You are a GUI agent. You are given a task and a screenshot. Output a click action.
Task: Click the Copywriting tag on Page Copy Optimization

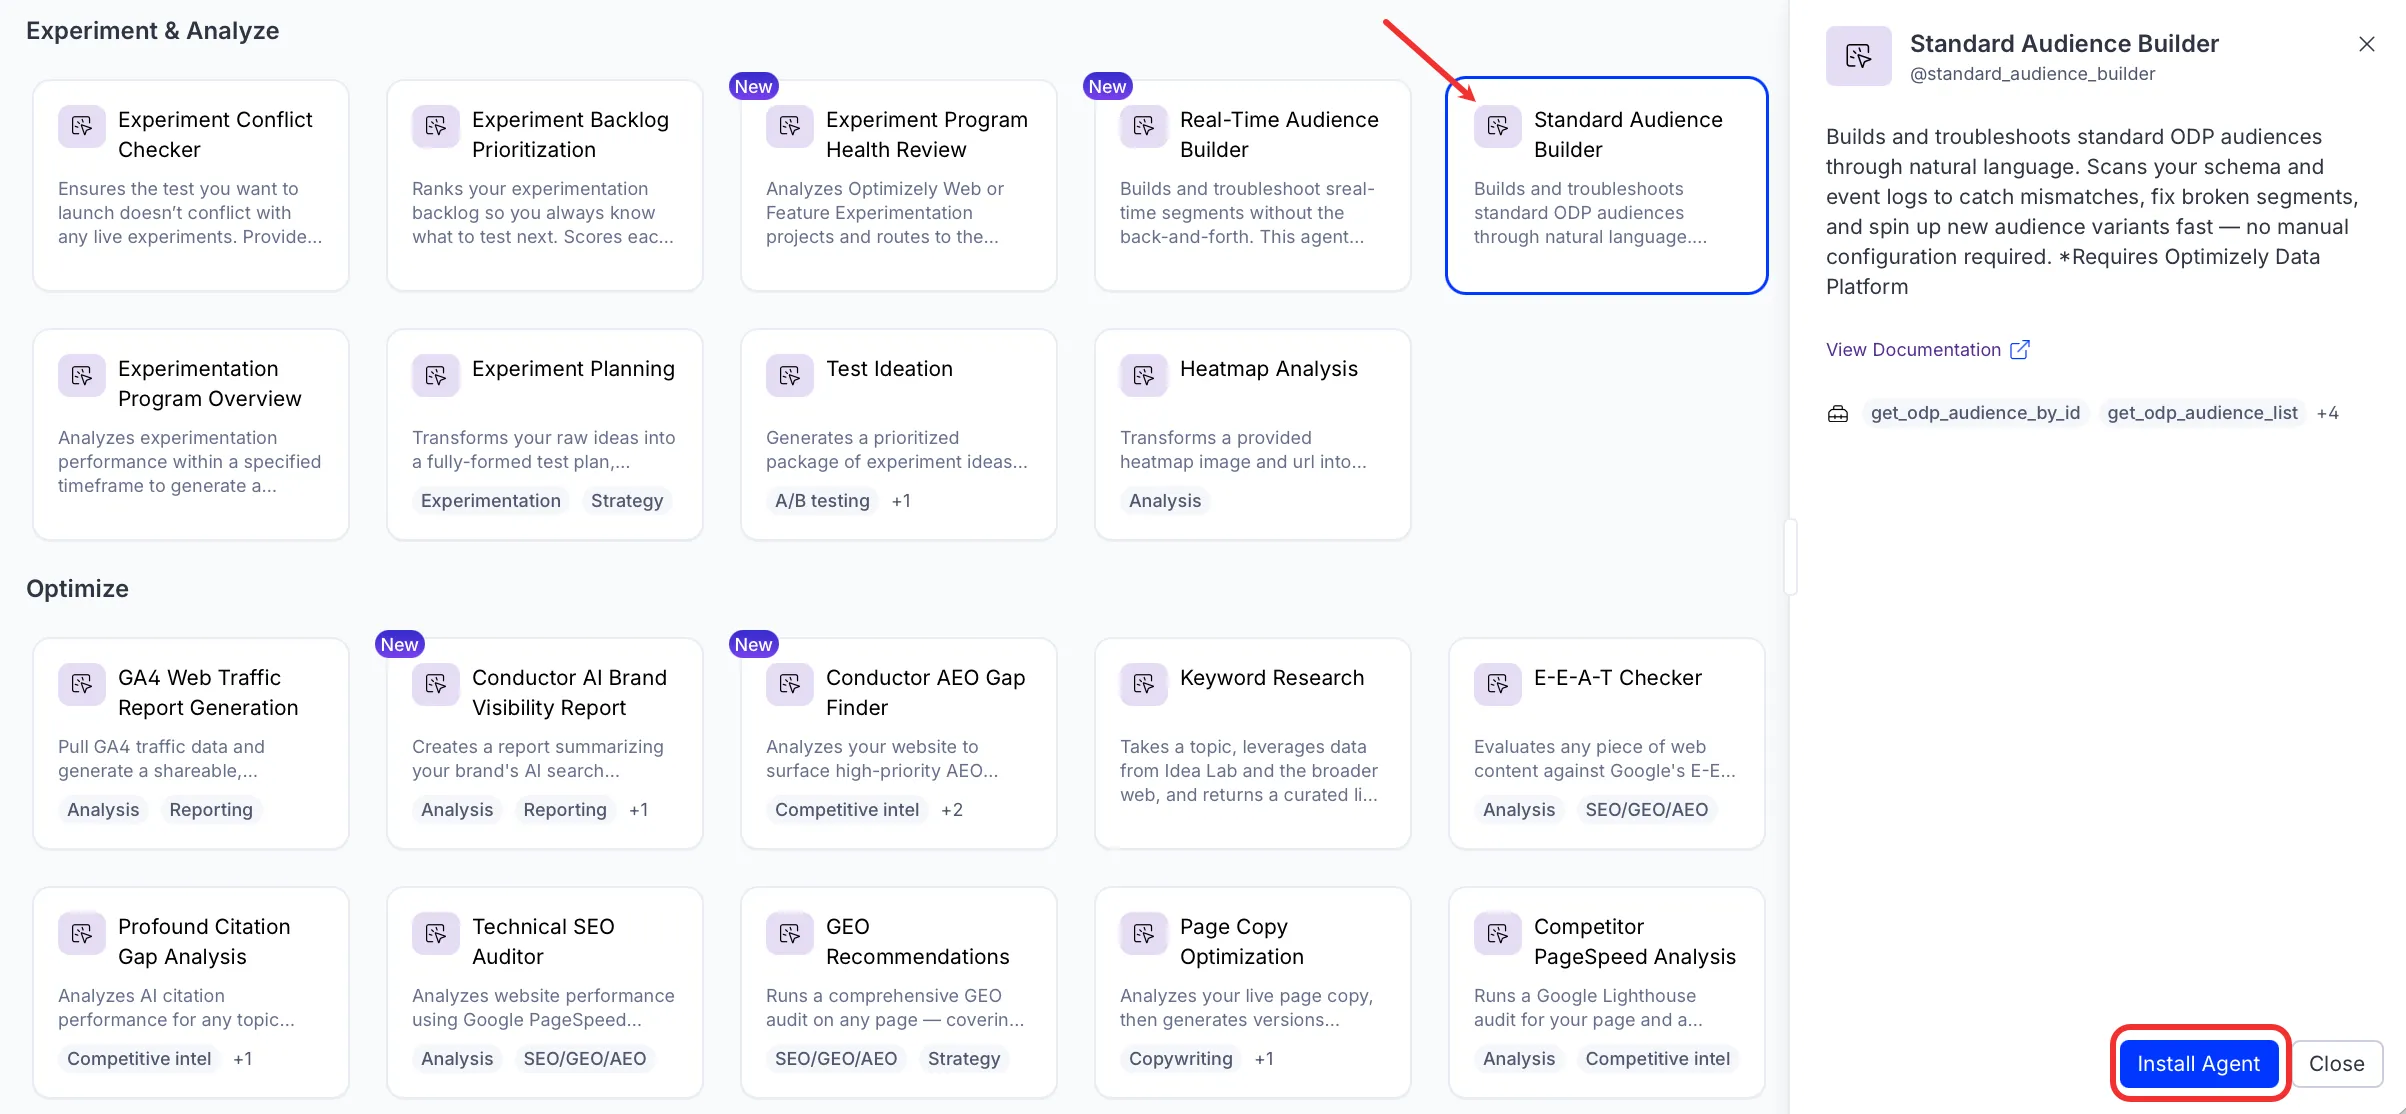tap(1181, 1059)
